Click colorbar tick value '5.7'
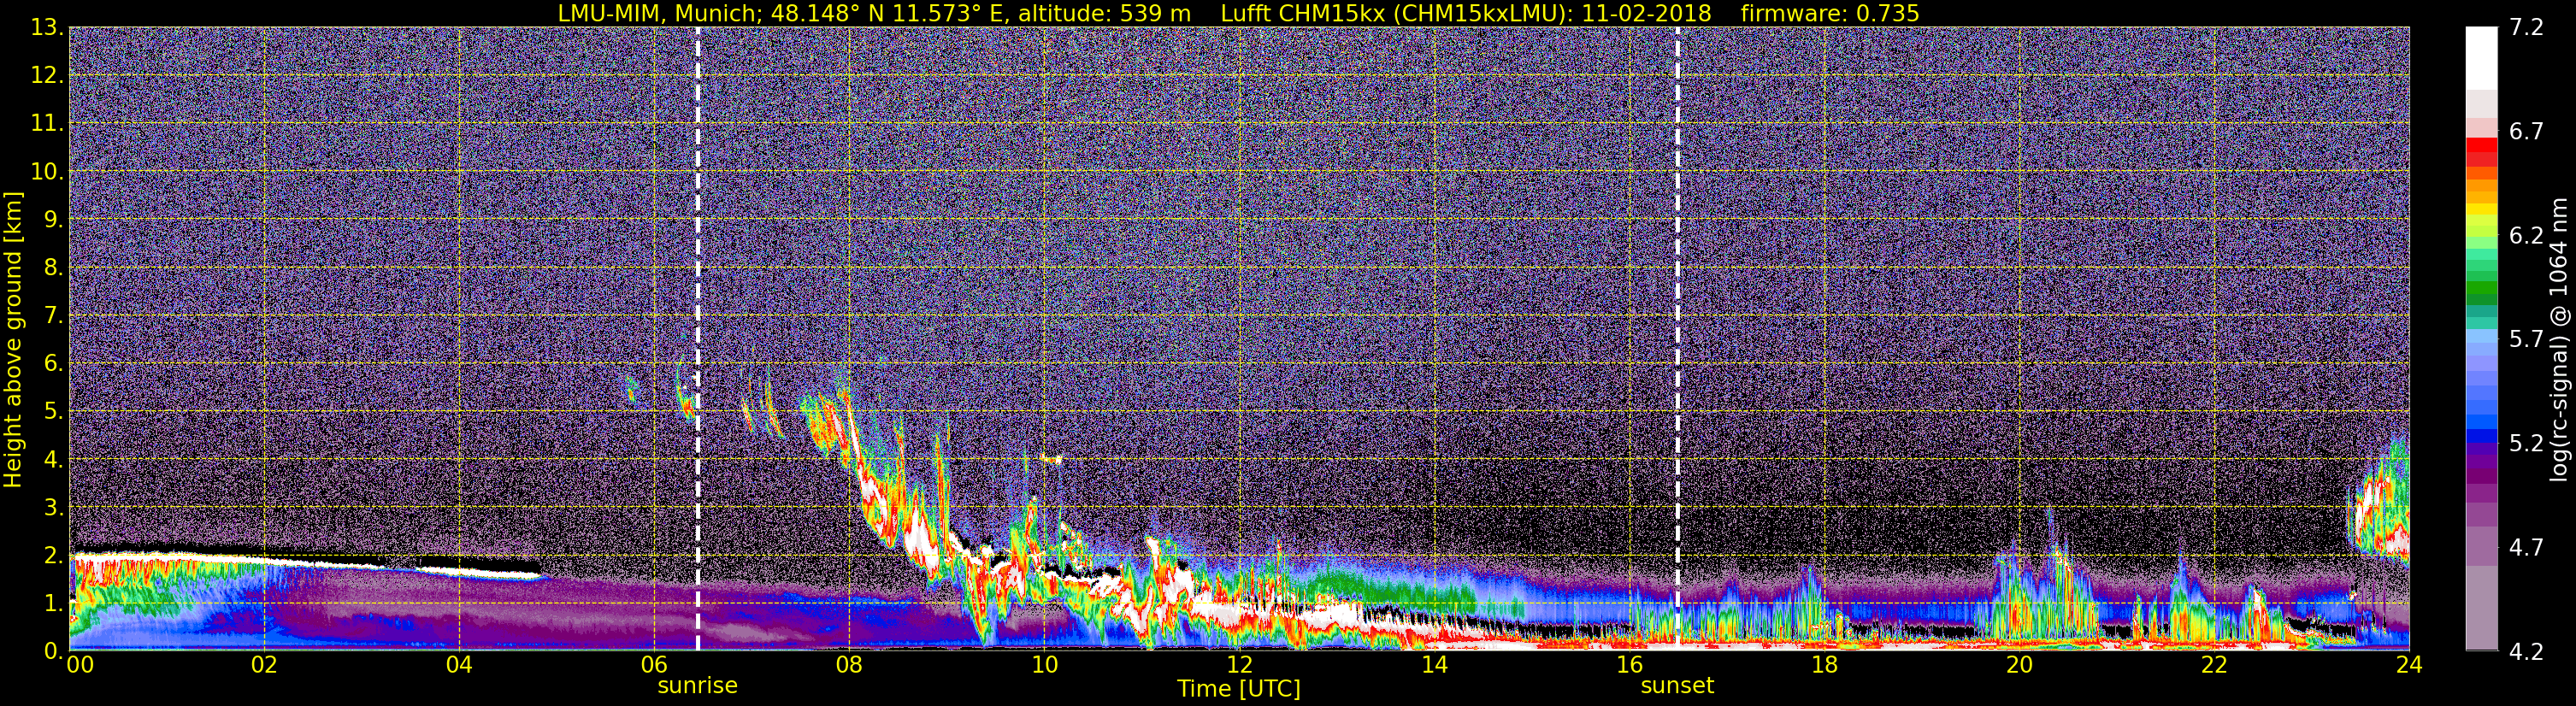Viewport: 2576px width, 706px height. 2526,339
